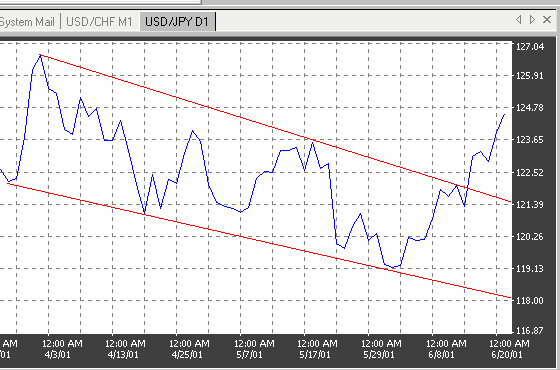
Task: Open the System Mail tab
Action: click(27, 22)
